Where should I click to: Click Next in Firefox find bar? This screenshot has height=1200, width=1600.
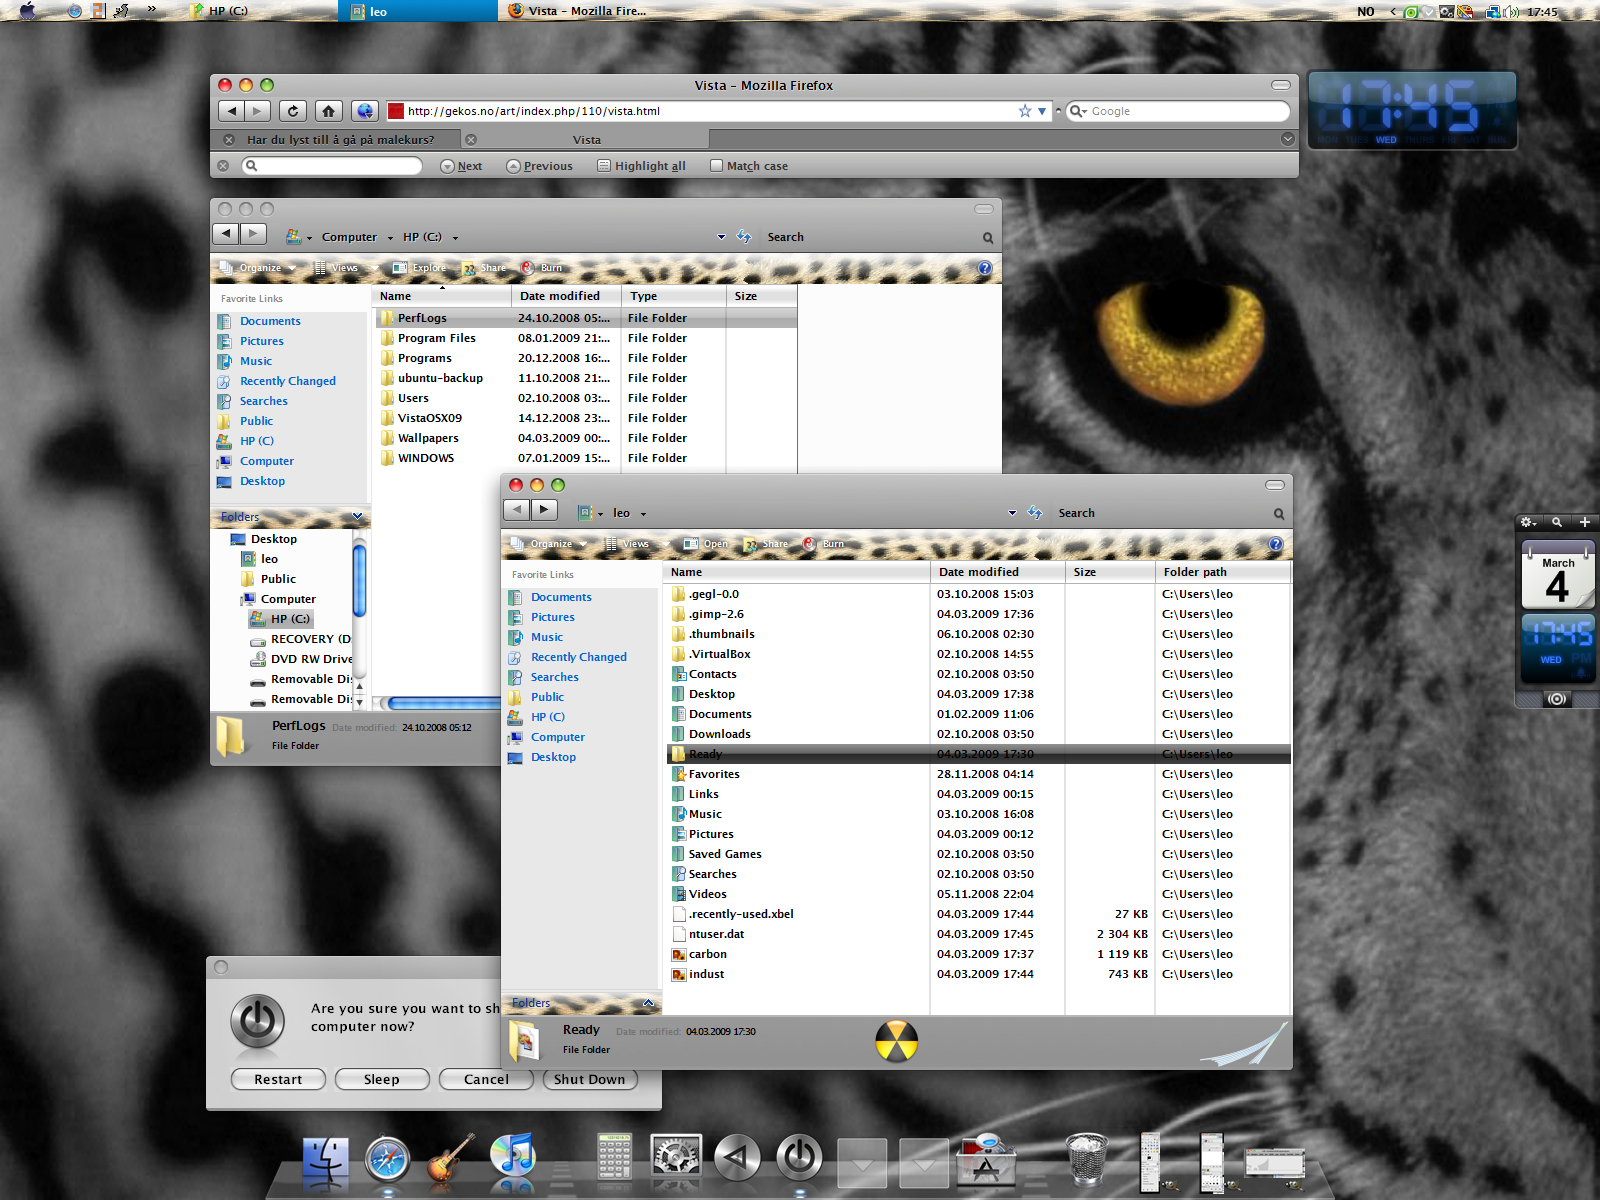462,166
